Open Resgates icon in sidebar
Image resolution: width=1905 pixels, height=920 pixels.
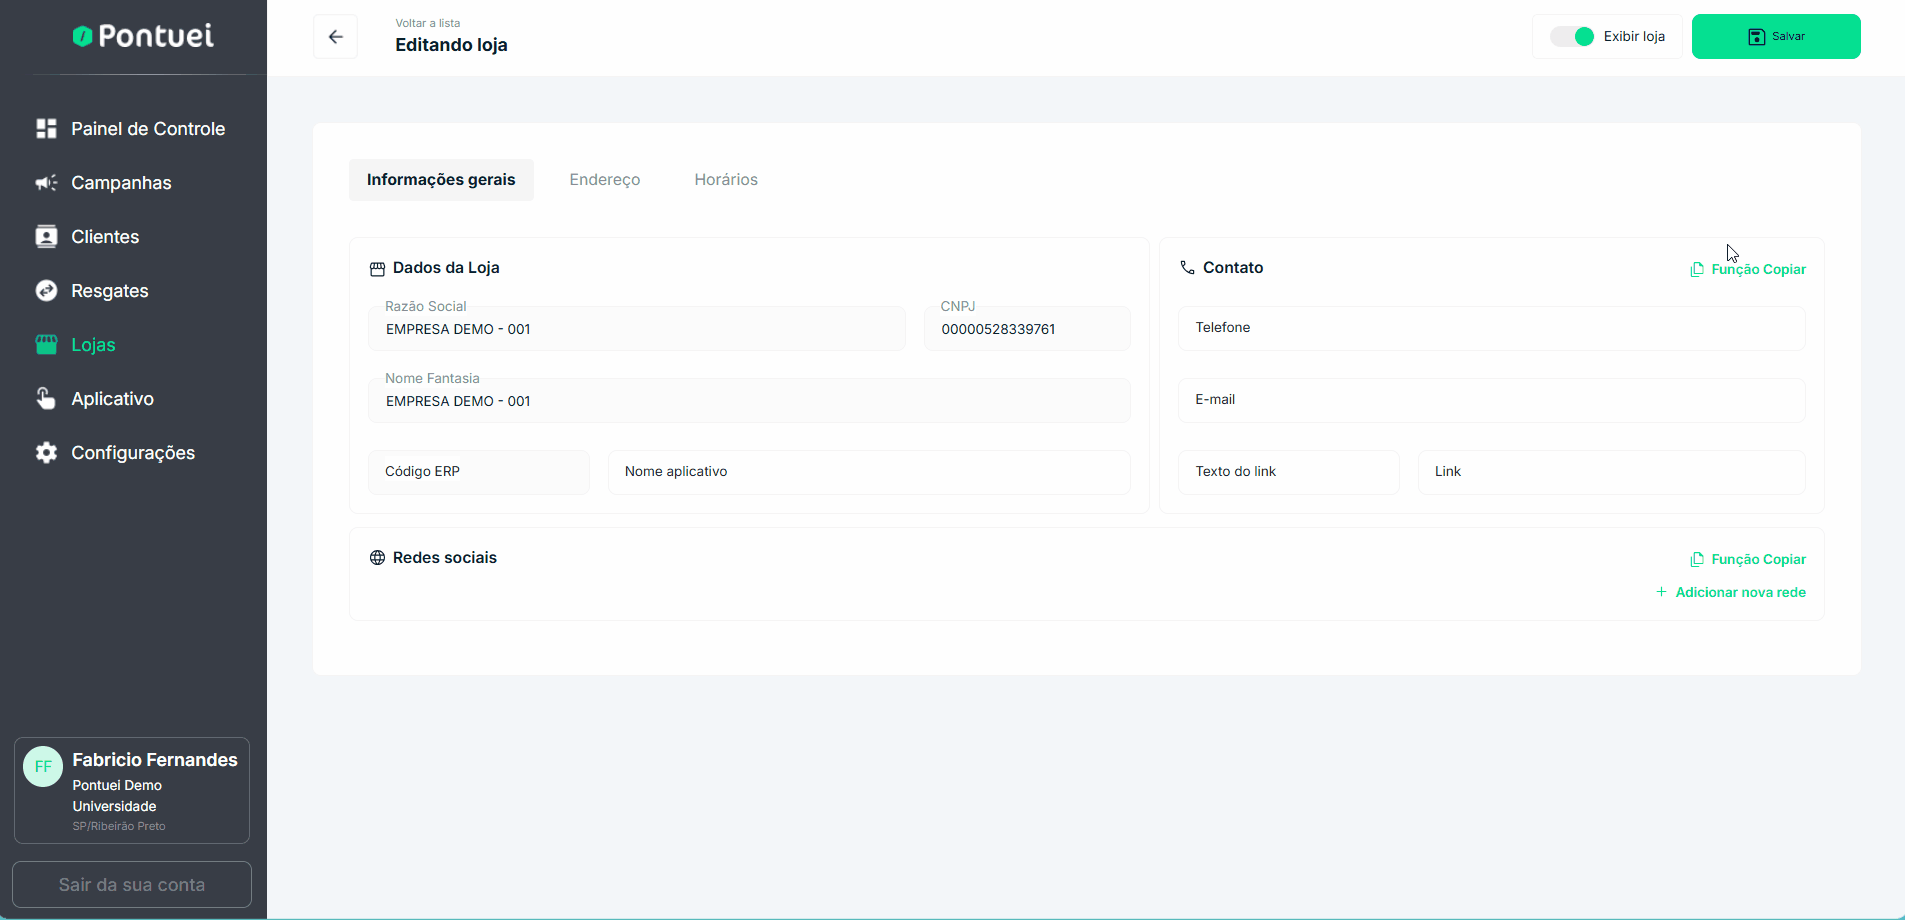pyautogui.click(x=46, y=291)
